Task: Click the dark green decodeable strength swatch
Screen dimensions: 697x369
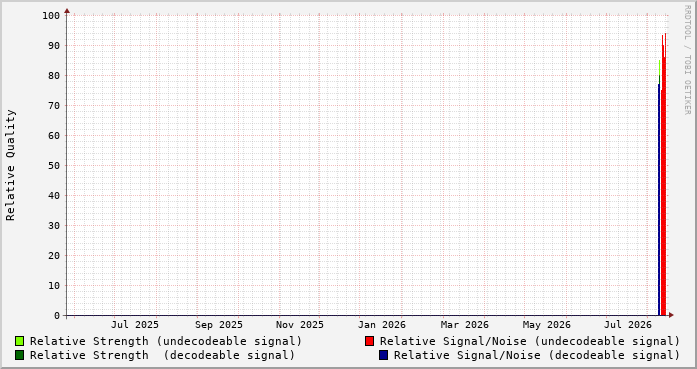Action: point(20,355)
